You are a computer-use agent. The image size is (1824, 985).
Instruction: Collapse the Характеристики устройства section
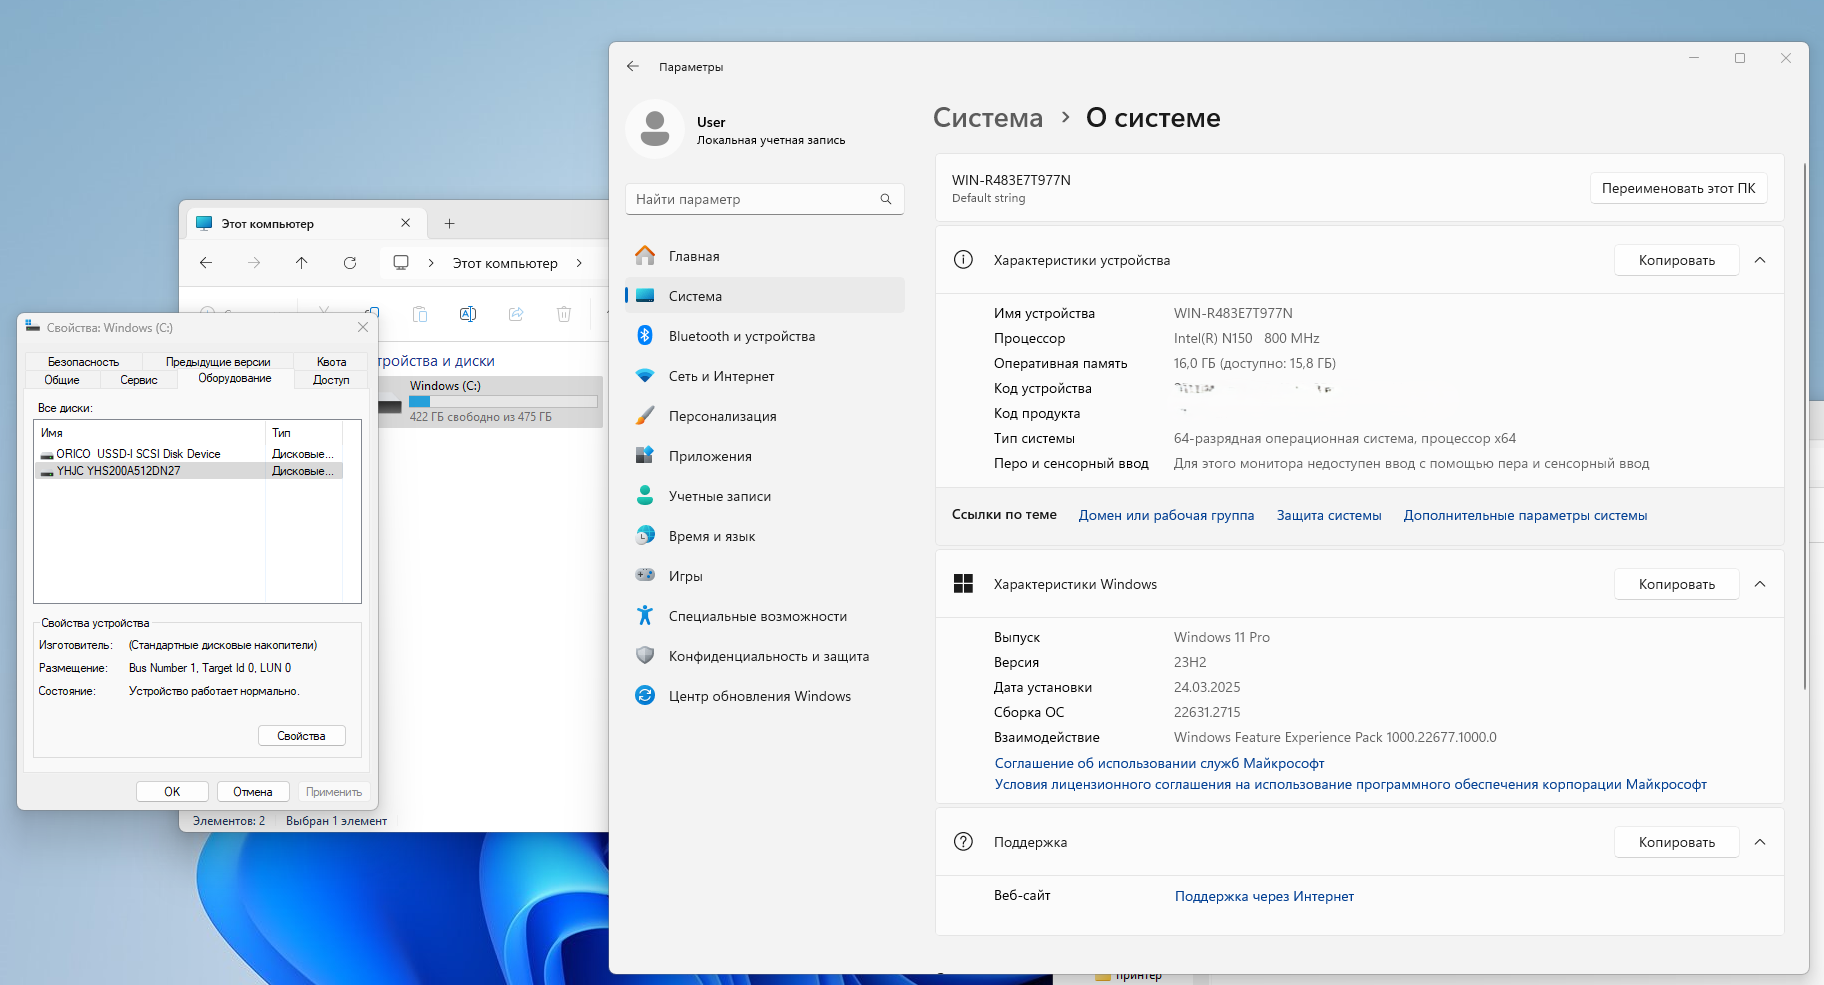1760,260
